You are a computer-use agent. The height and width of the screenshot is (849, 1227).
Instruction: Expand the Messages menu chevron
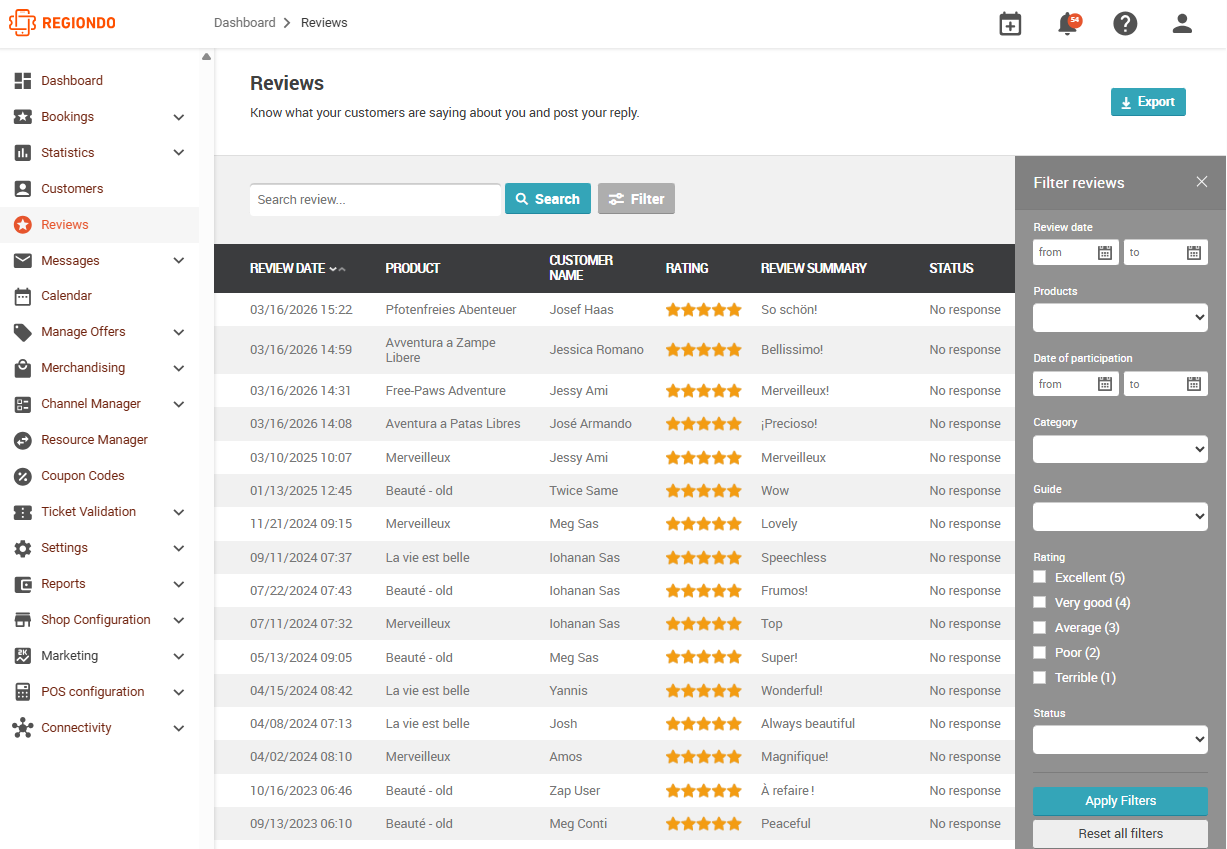[x=179, y=261]
